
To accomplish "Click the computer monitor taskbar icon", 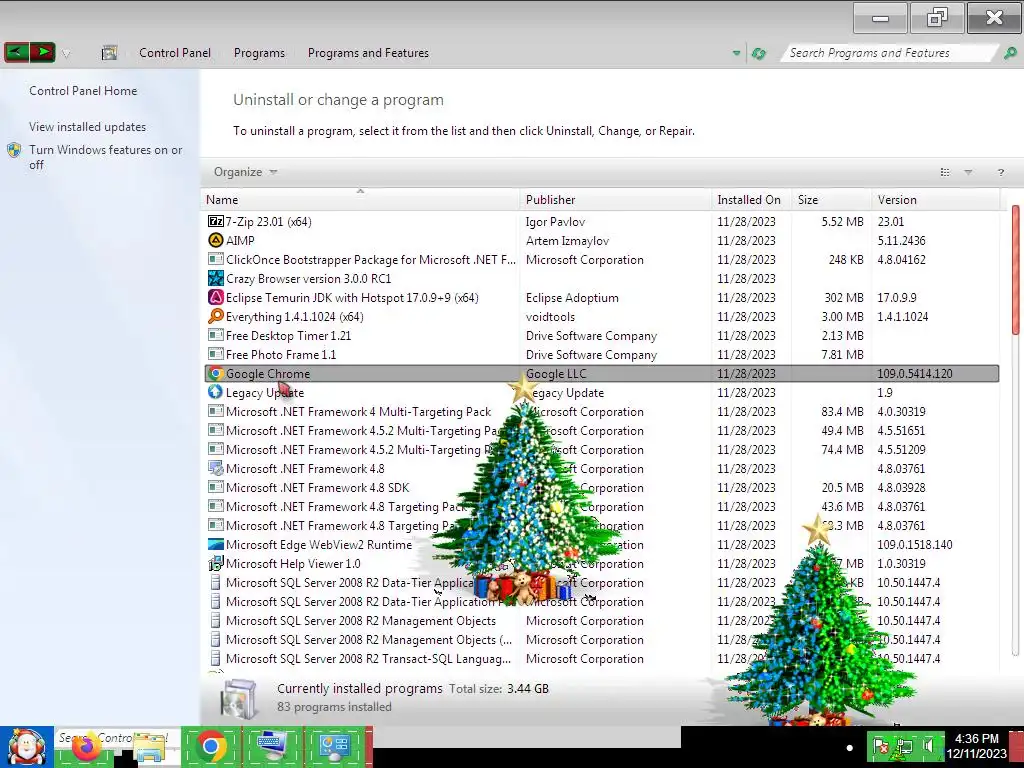I will pos(272,746).
